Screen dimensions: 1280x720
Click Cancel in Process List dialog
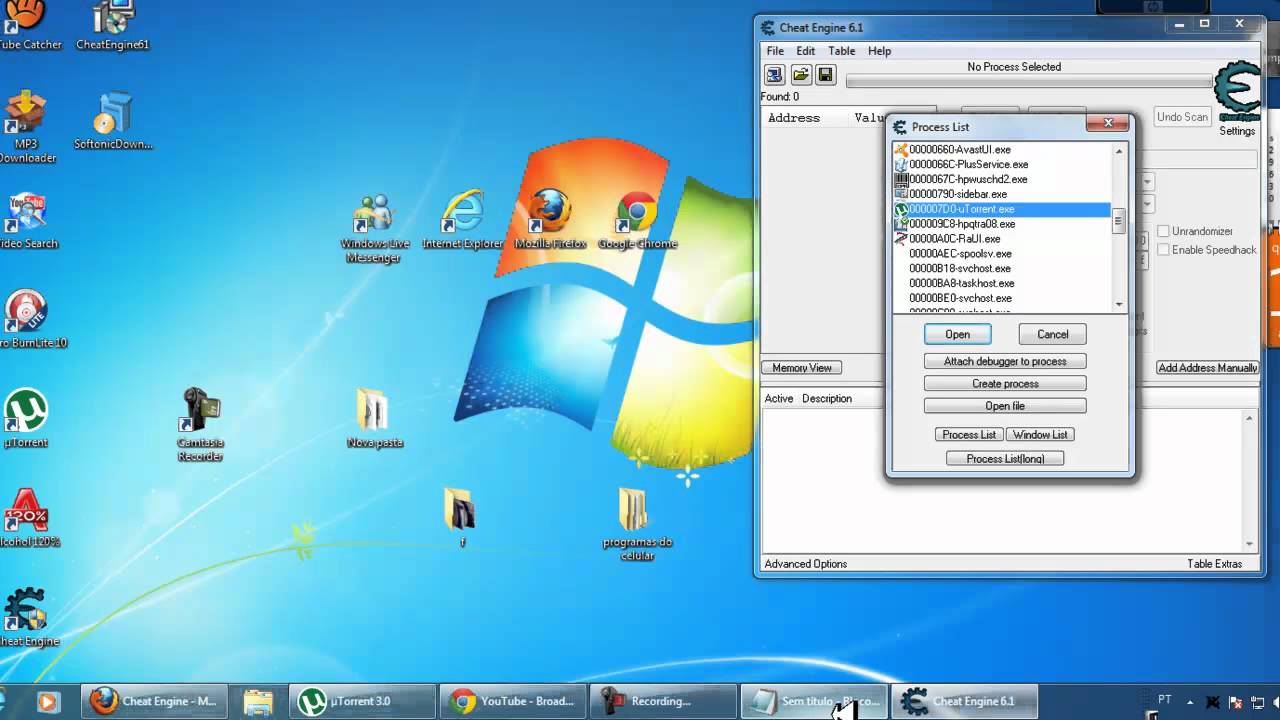1052,335
